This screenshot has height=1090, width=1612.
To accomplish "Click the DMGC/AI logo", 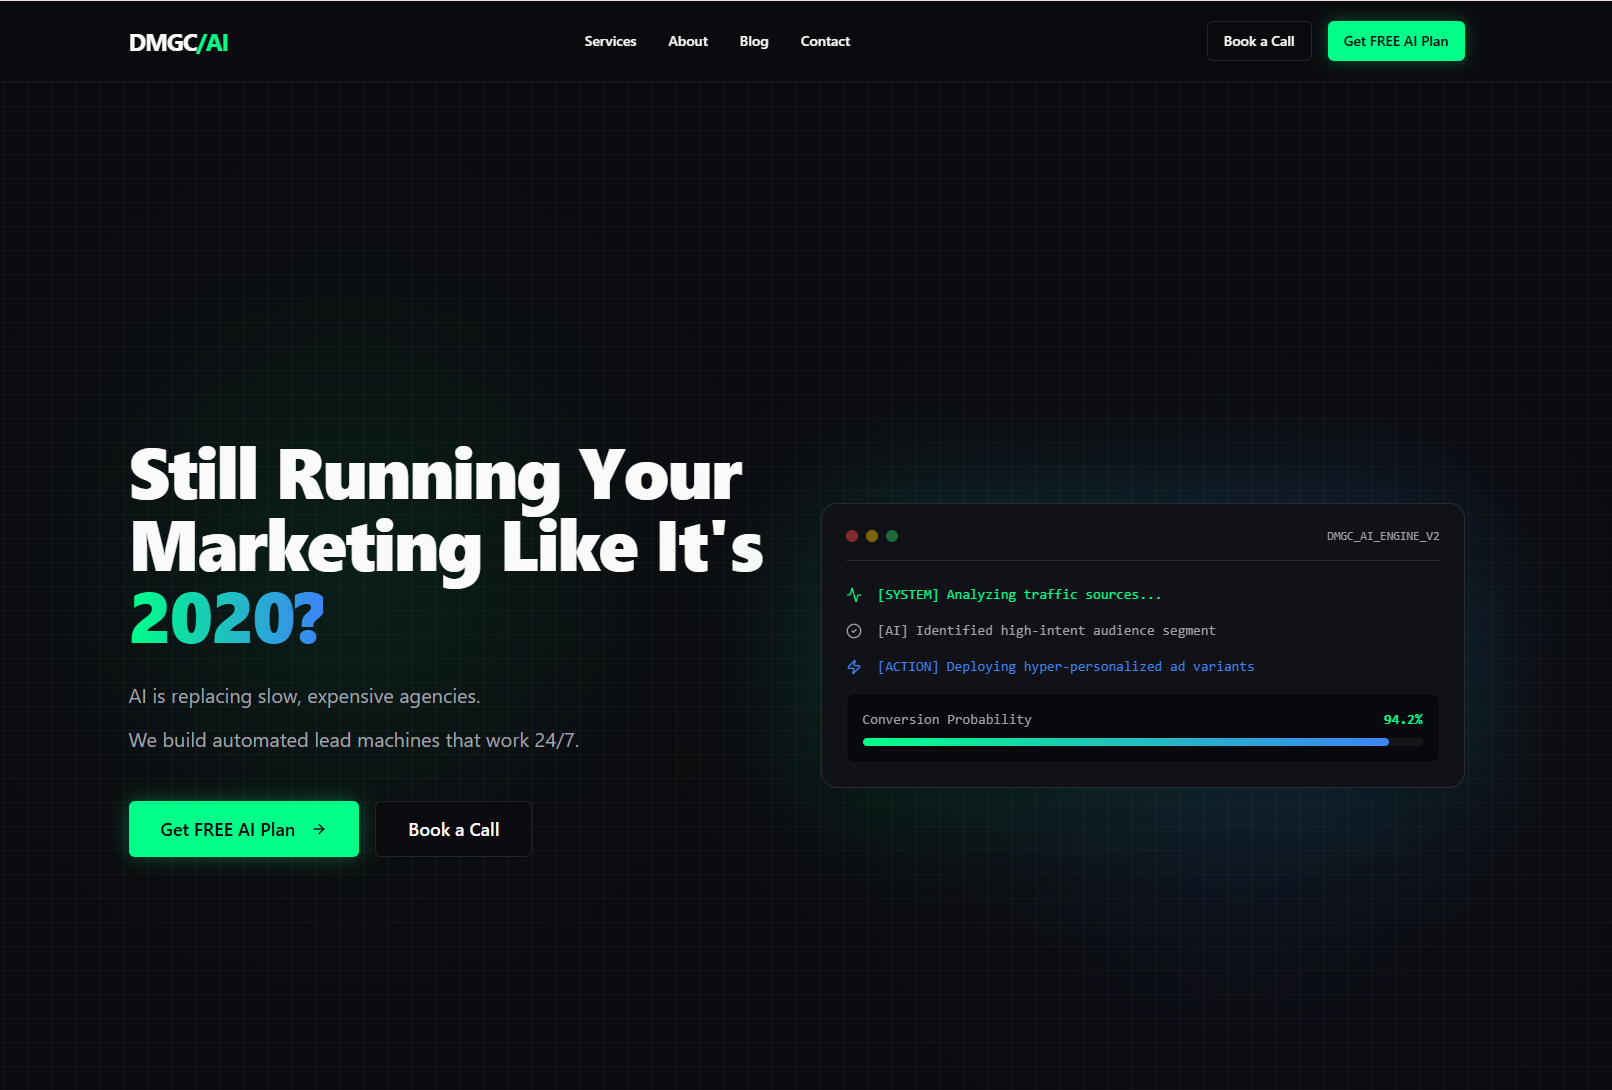I will (x=179, y=42).
